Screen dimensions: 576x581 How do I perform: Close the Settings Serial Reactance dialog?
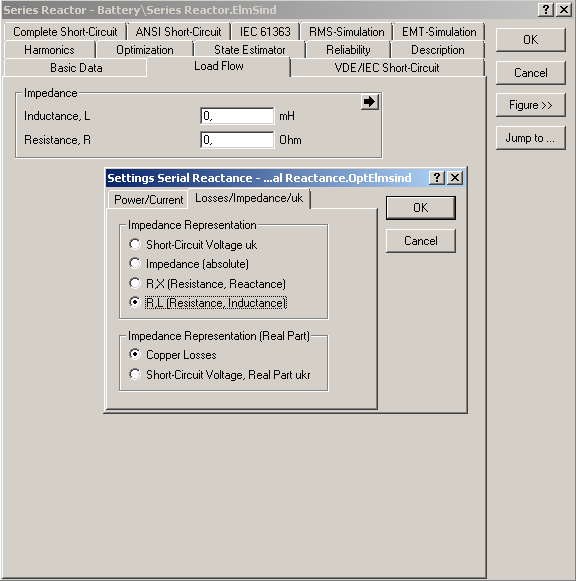coord(455,178)
